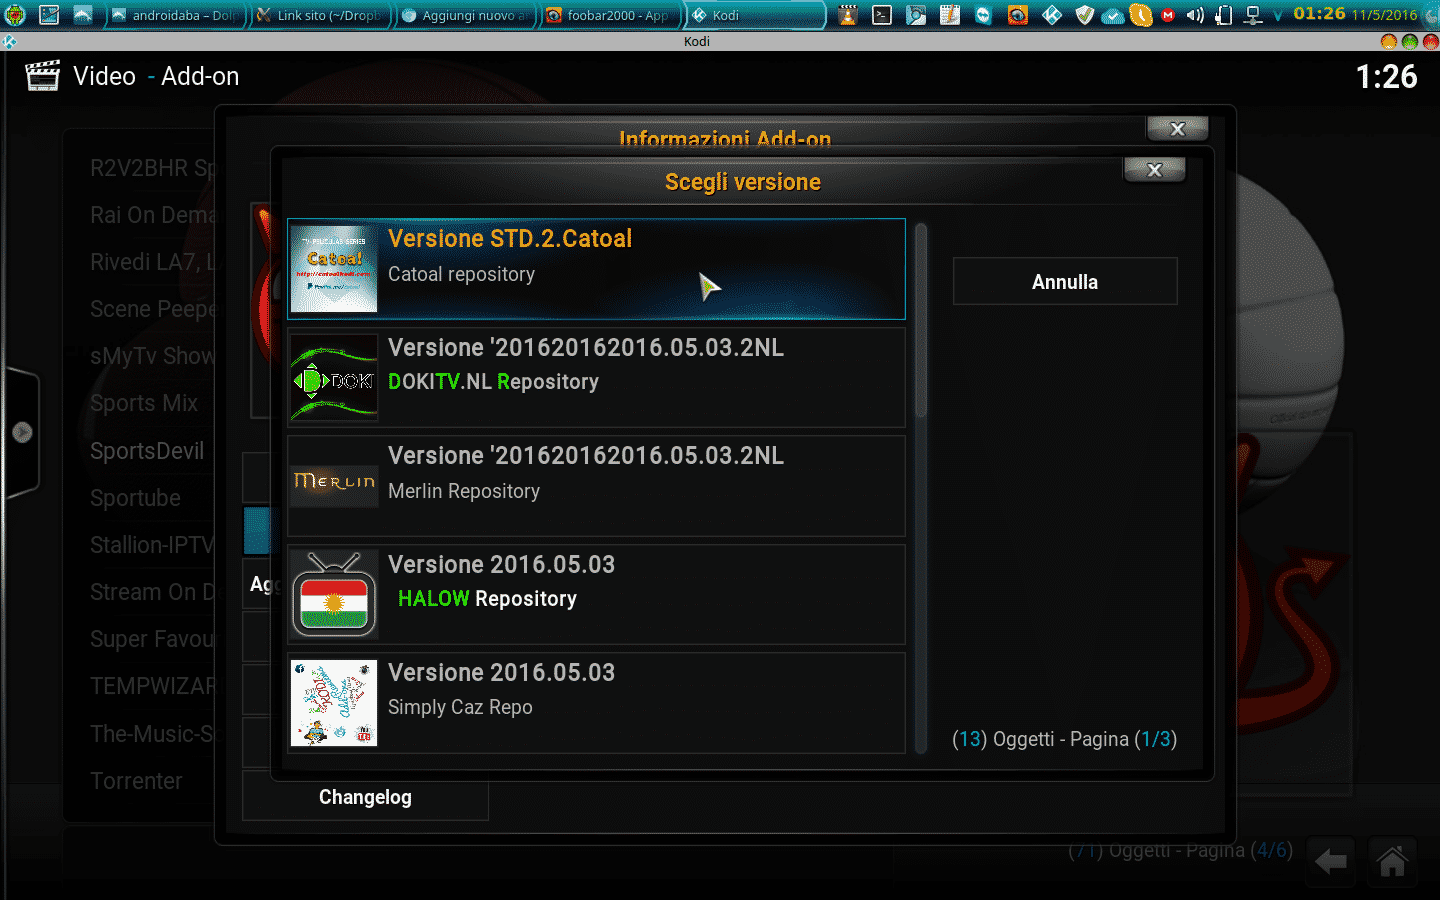Click the Annulla button
The width and height of the screenshot is (1440, 900).
pos(1065,282)
